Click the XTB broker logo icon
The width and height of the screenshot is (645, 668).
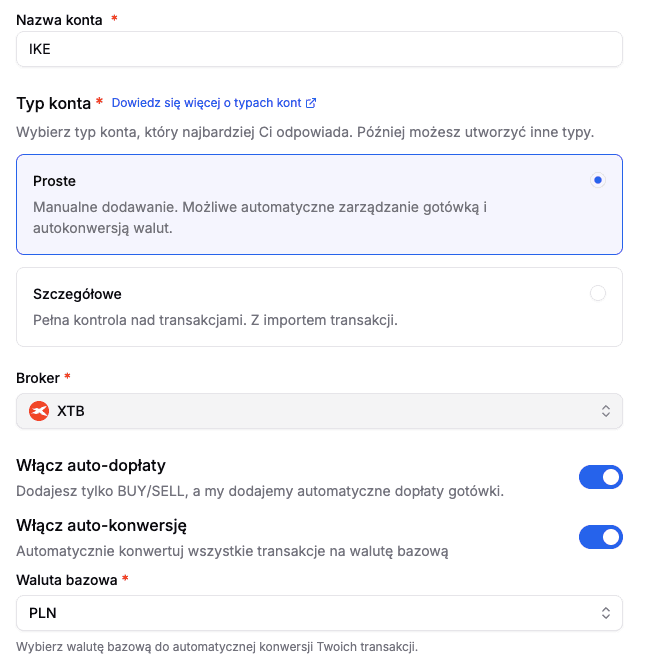40,411
